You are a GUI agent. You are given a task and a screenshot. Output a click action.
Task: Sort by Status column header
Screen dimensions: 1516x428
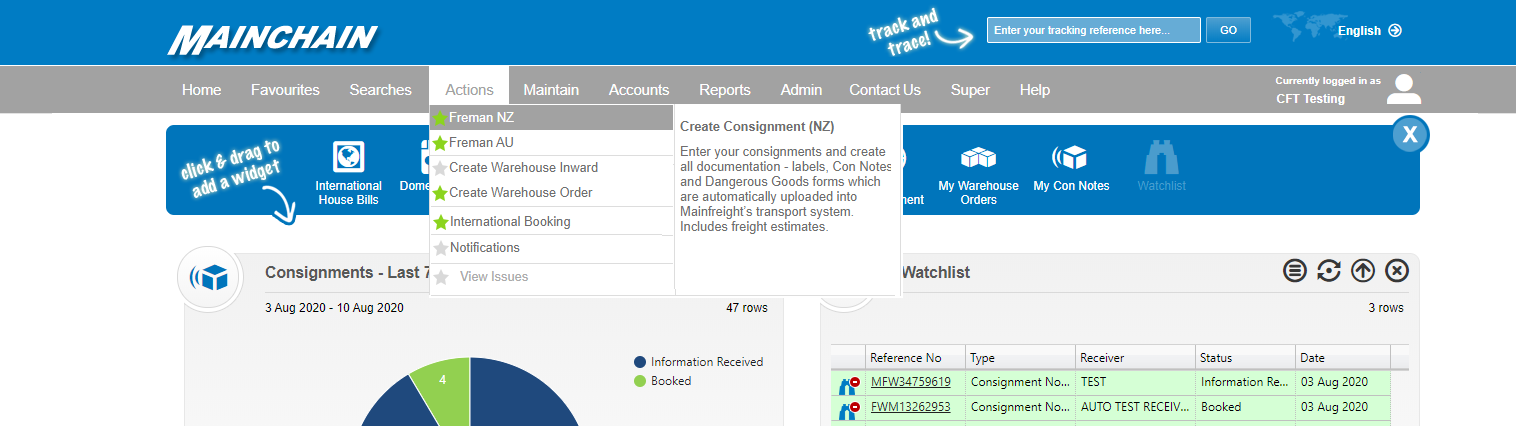click(x=1245, y=358)
